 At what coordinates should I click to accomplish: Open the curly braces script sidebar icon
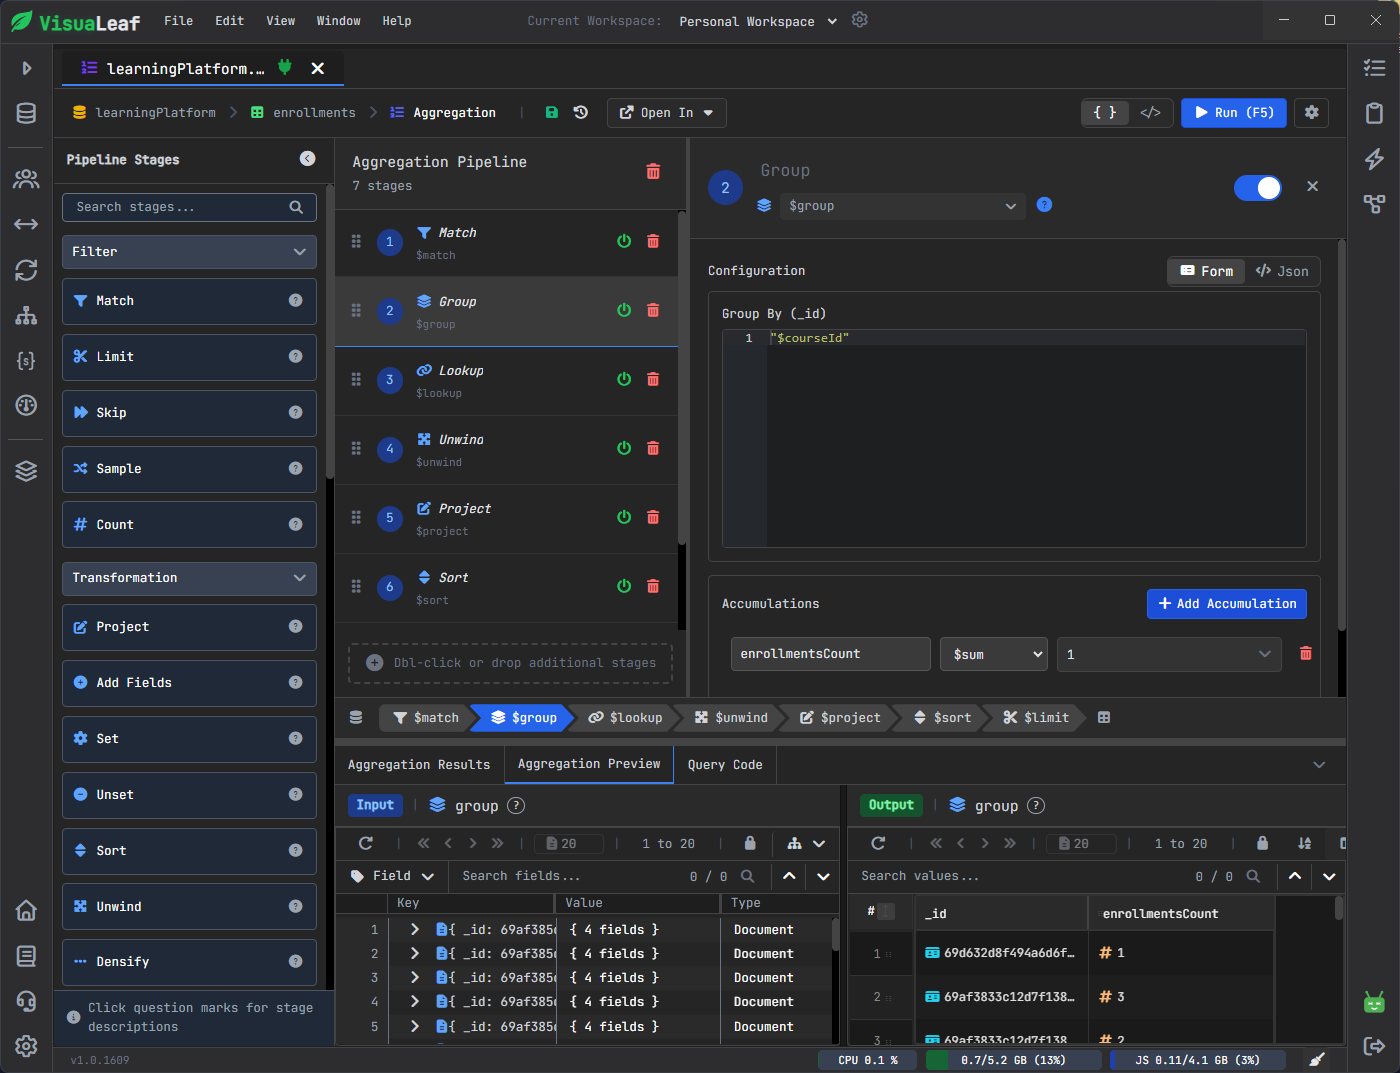(26, 361)
